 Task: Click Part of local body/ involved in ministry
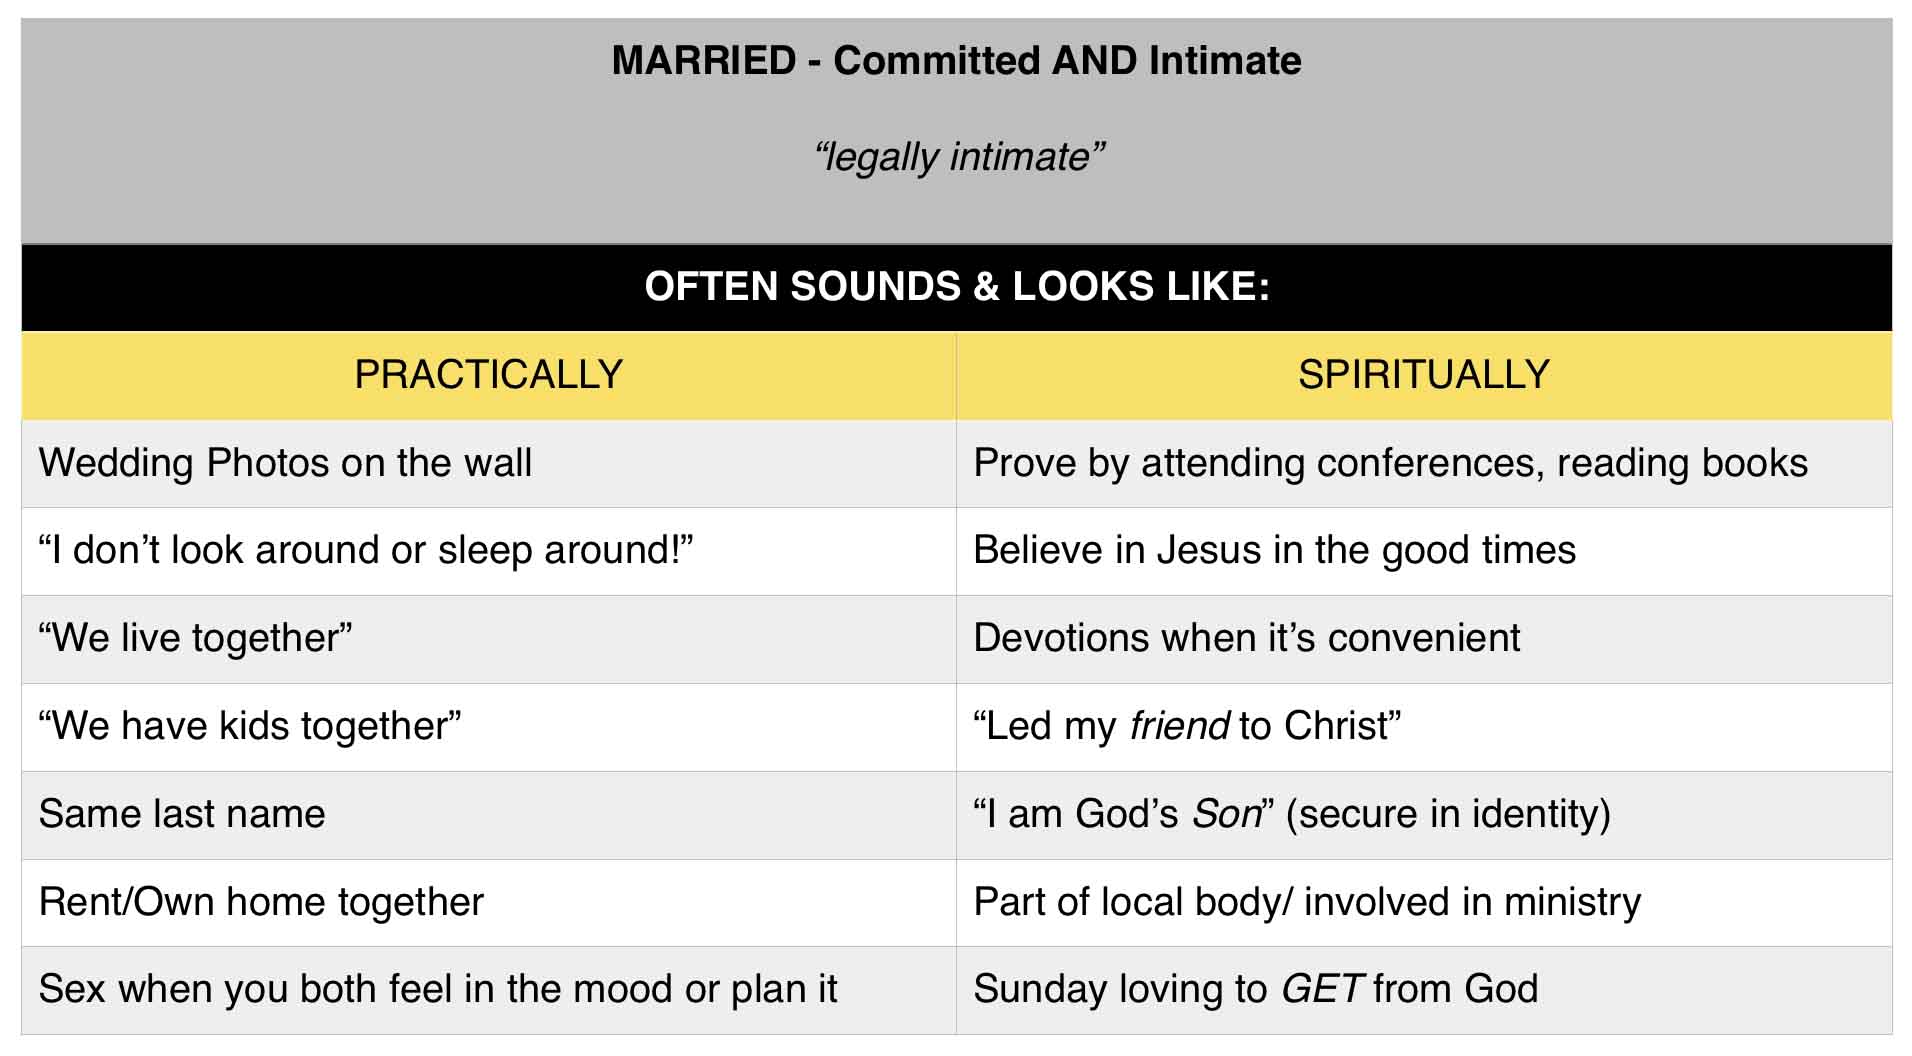1424,903
